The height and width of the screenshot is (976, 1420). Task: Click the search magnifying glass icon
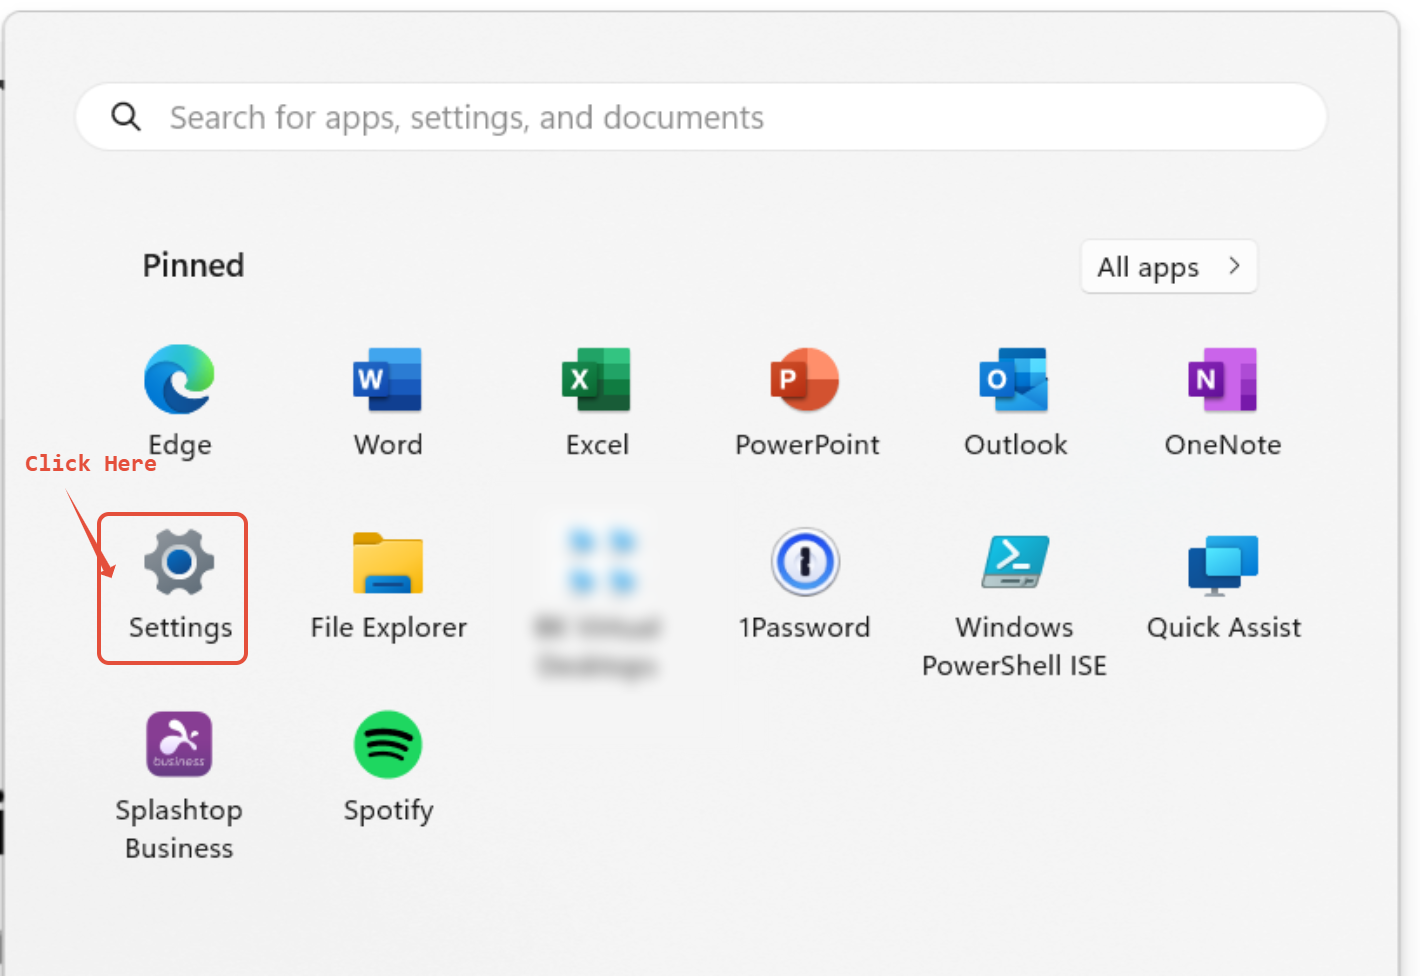tap(126, 117)
